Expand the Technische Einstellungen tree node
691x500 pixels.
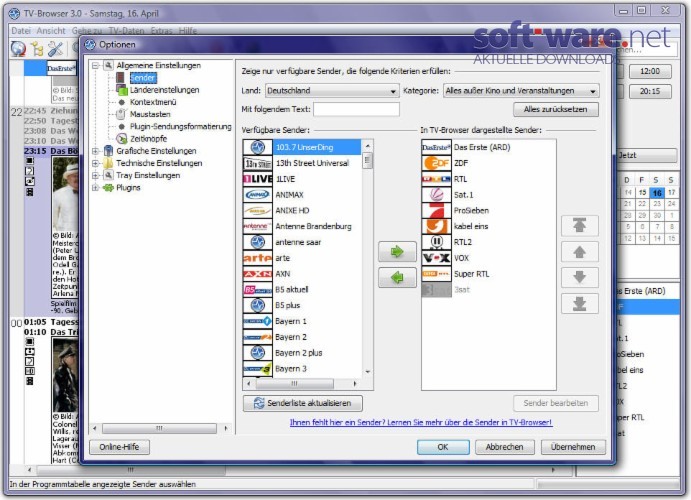coord(95,163)
